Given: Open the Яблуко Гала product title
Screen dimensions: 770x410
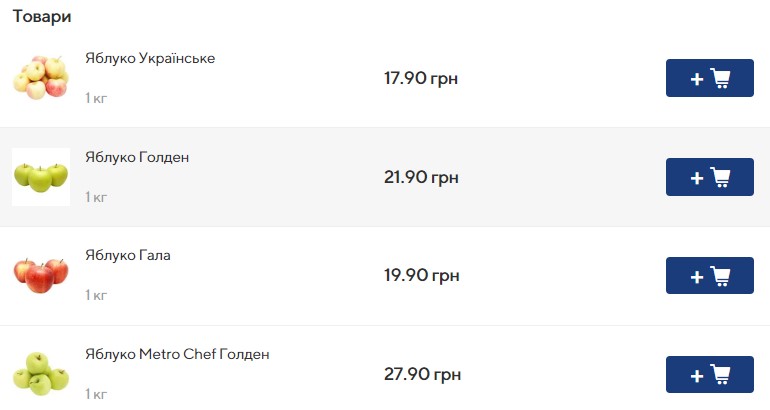Looking at the screenshot, I should pos(128,255).
